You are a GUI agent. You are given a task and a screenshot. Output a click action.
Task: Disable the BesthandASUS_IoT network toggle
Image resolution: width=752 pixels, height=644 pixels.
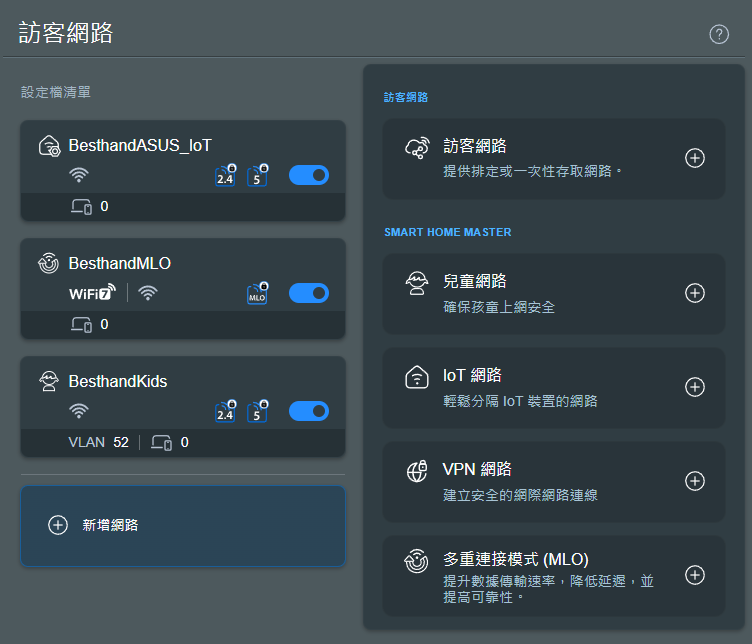tap(309, 175)
